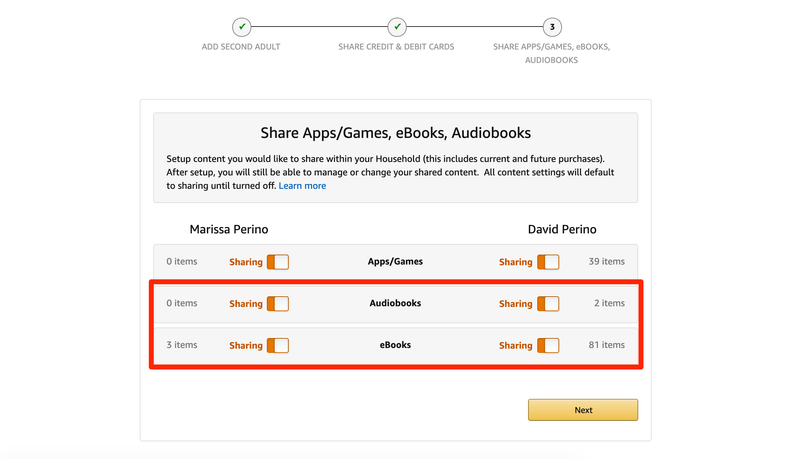Toggle David's eBooks sharing switch
Image resolution: width=790 pixels, height=459 pixels.
[x=548, y=345]
